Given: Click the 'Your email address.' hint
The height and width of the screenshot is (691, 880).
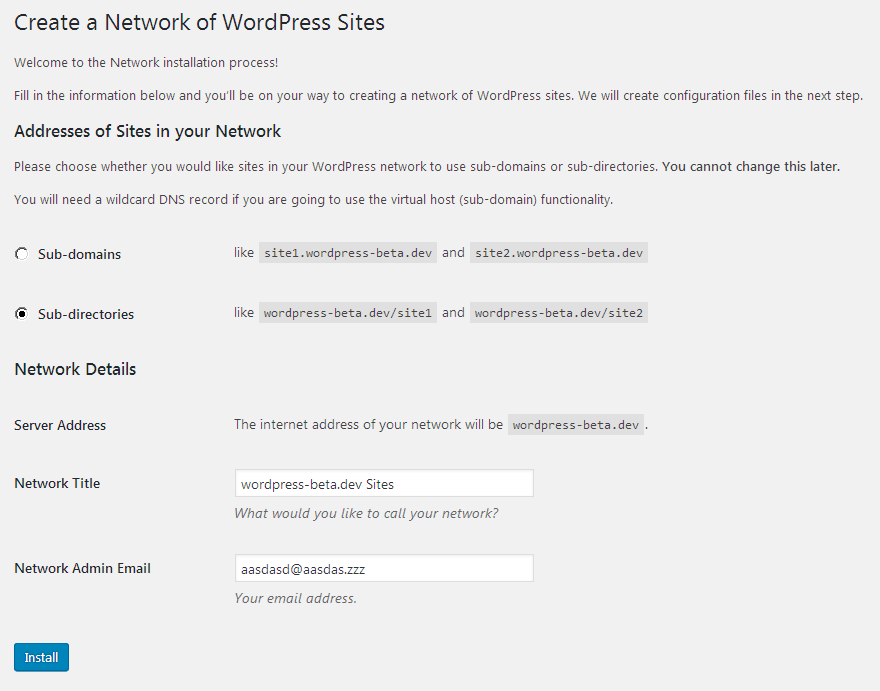Looking at the screenshot, I should [x=296, y=598].
